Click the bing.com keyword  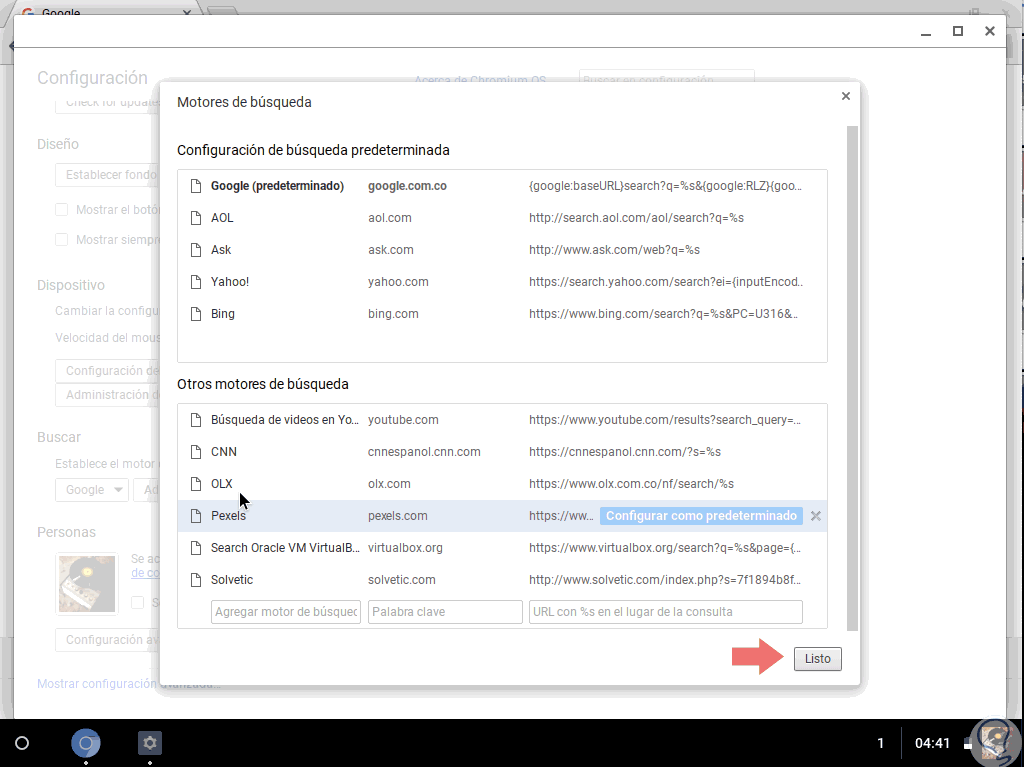point(393,314)
